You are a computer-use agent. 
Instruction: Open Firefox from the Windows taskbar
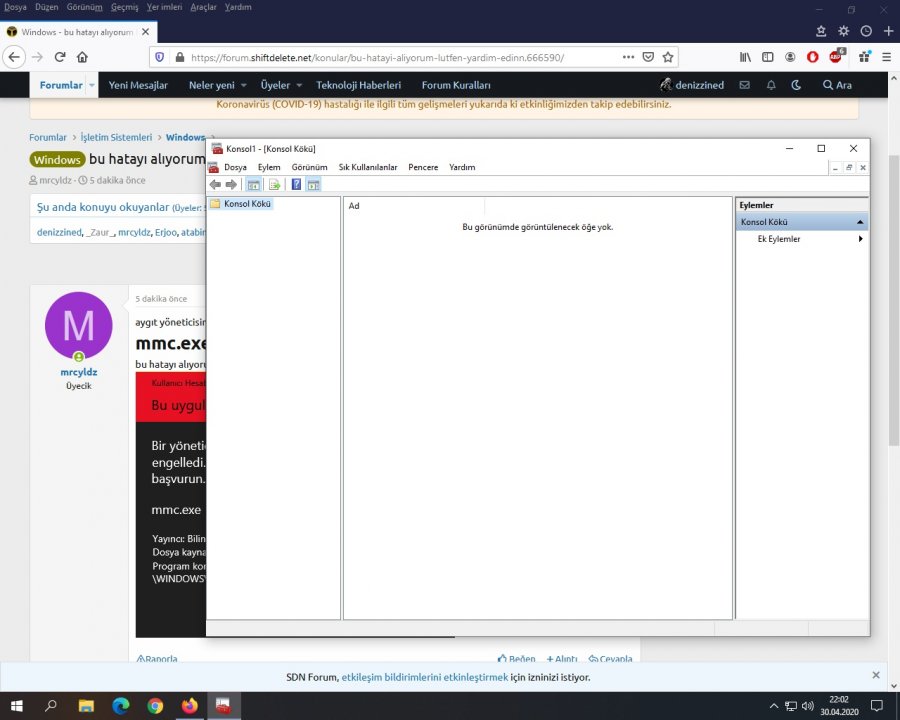(189, 705)
